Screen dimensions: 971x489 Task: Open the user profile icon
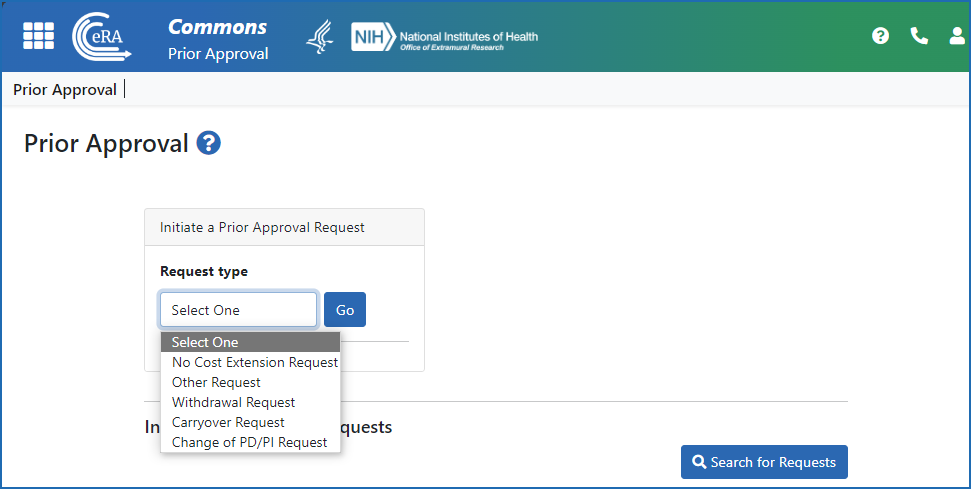957,36
